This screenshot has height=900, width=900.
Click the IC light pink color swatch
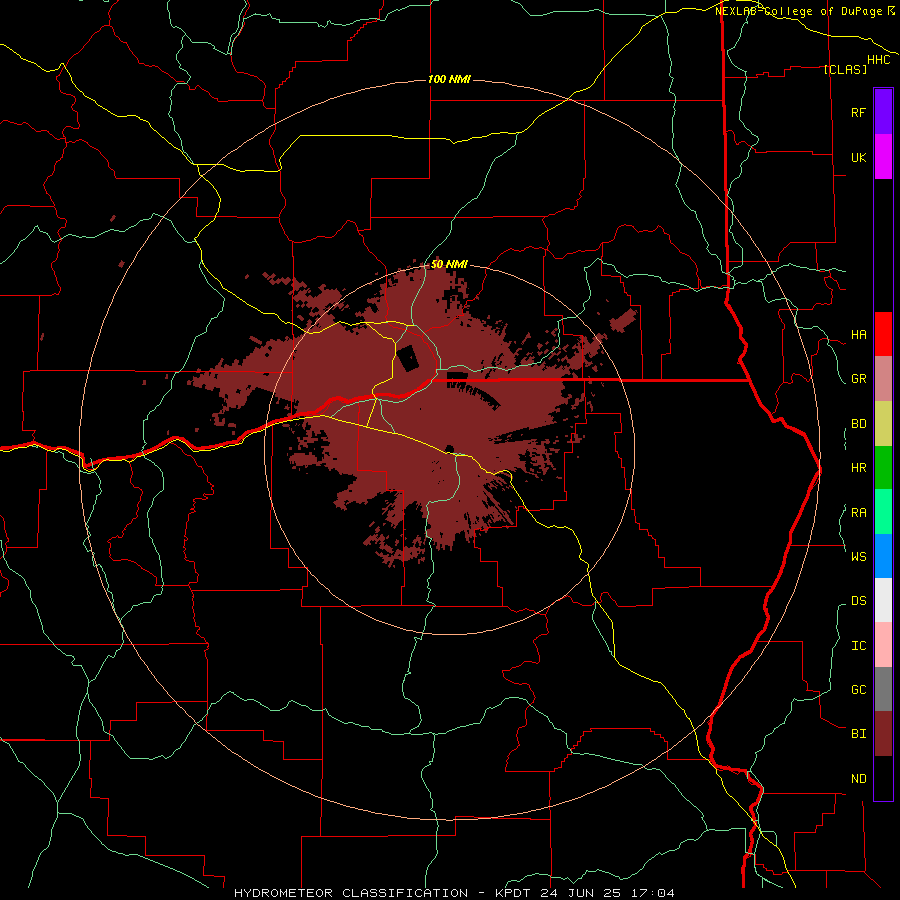(883, 645)
